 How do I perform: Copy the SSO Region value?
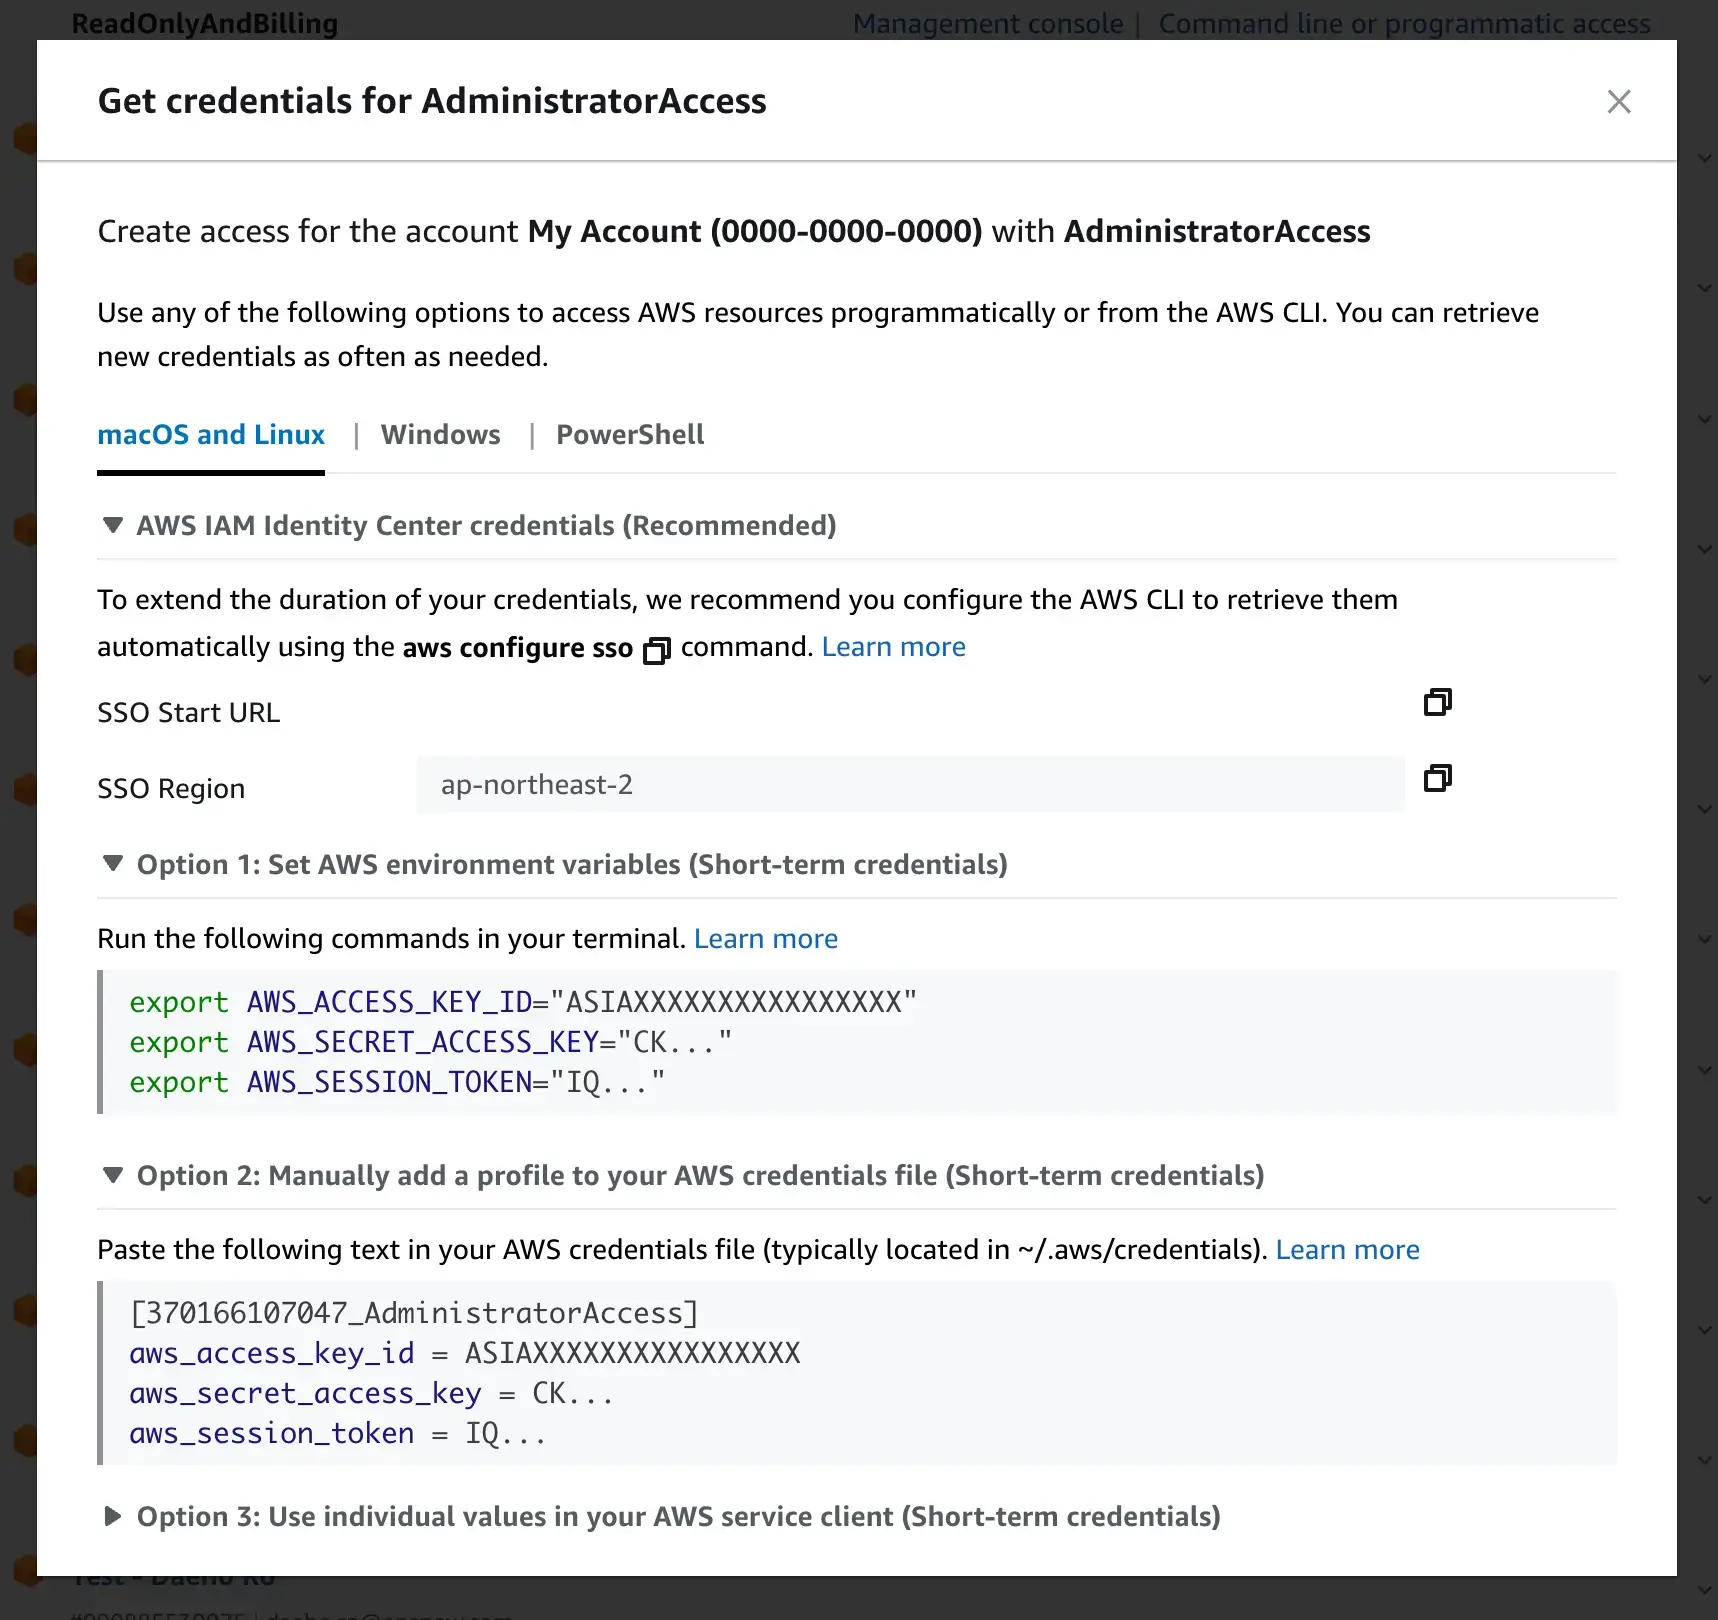tap(1437, 778)
